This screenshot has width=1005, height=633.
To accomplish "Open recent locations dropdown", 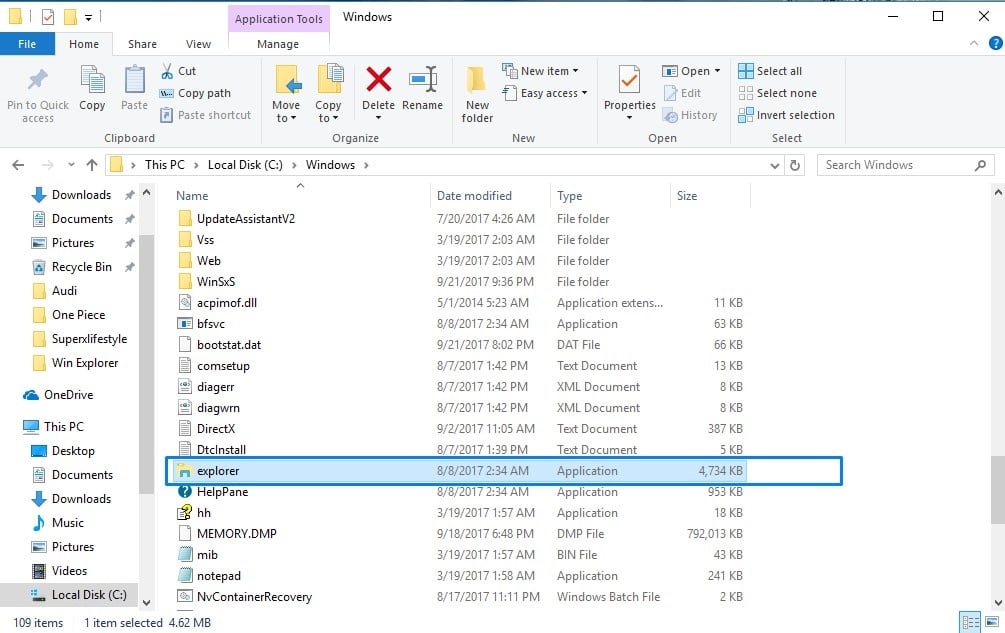I will [x=71, y=165].
